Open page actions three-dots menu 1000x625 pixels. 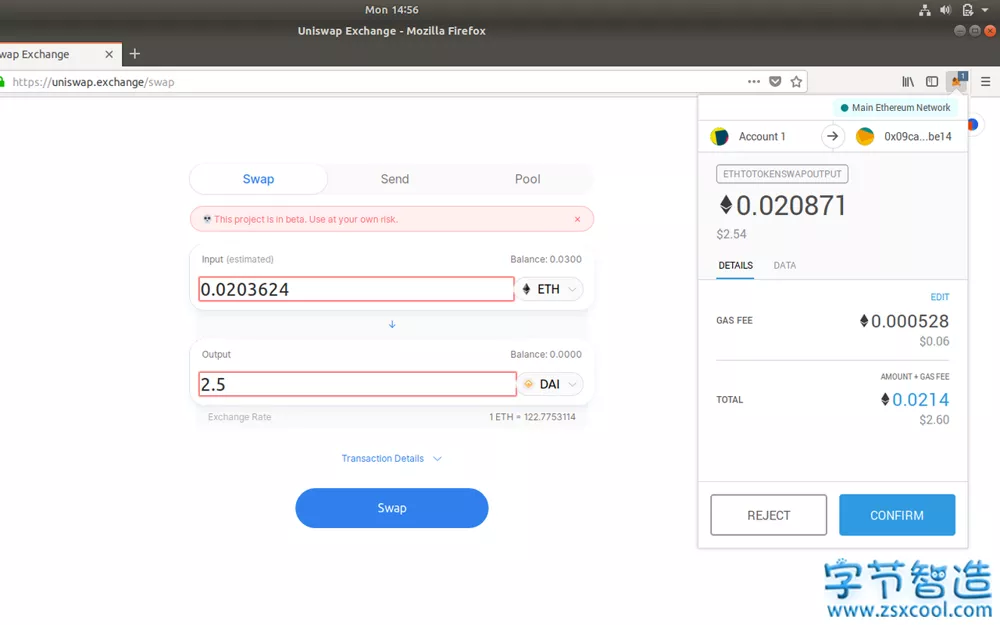tap(754, 82)
